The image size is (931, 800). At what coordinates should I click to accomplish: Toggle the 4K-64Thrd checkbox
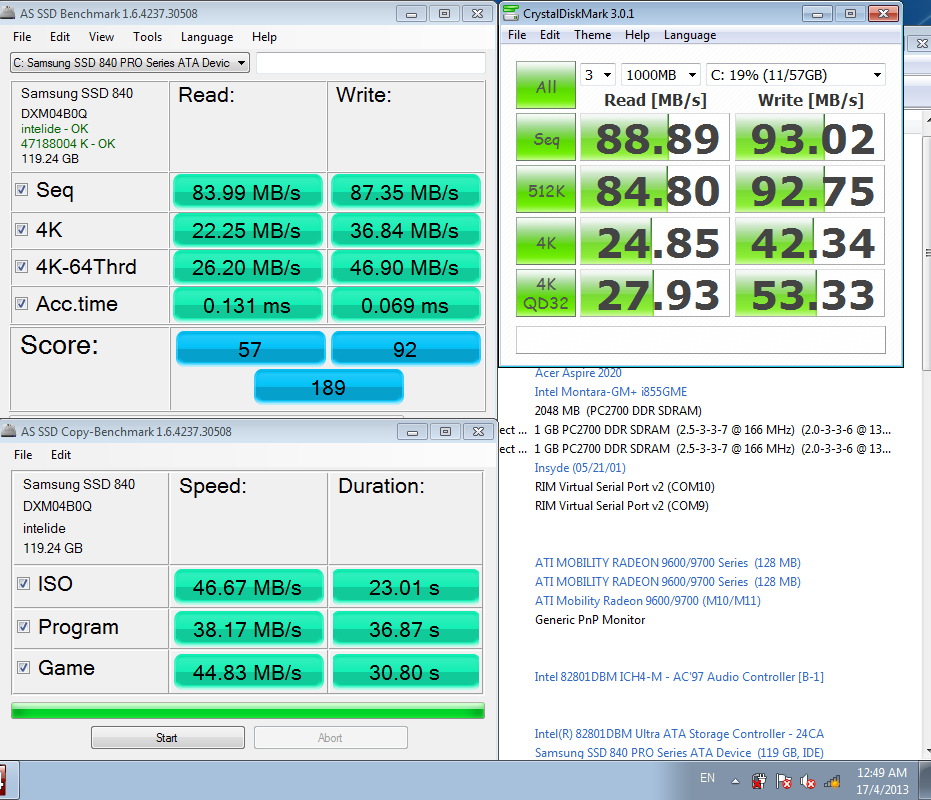click(x=22, y=267)
